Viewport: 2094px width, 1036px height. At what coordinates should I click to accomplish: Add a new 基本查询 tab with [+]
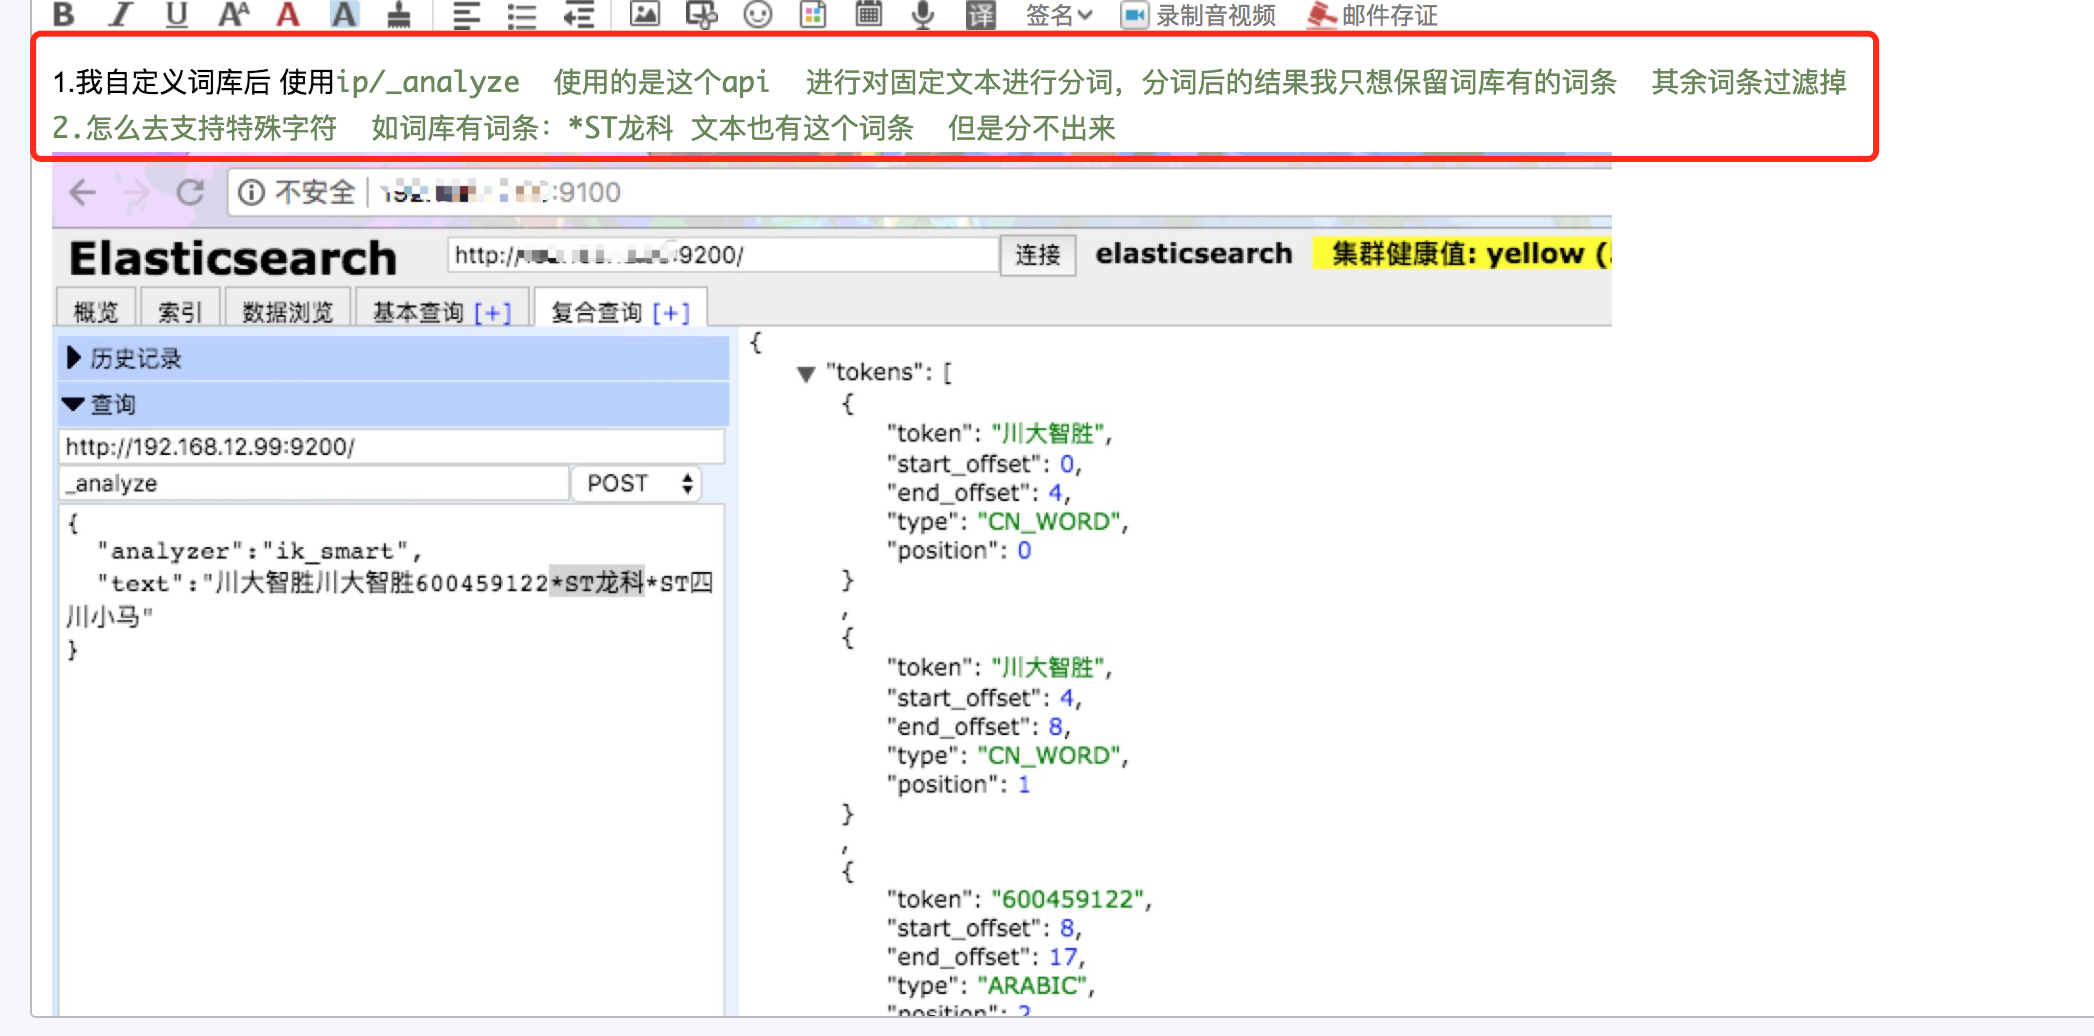click(493, 313)
